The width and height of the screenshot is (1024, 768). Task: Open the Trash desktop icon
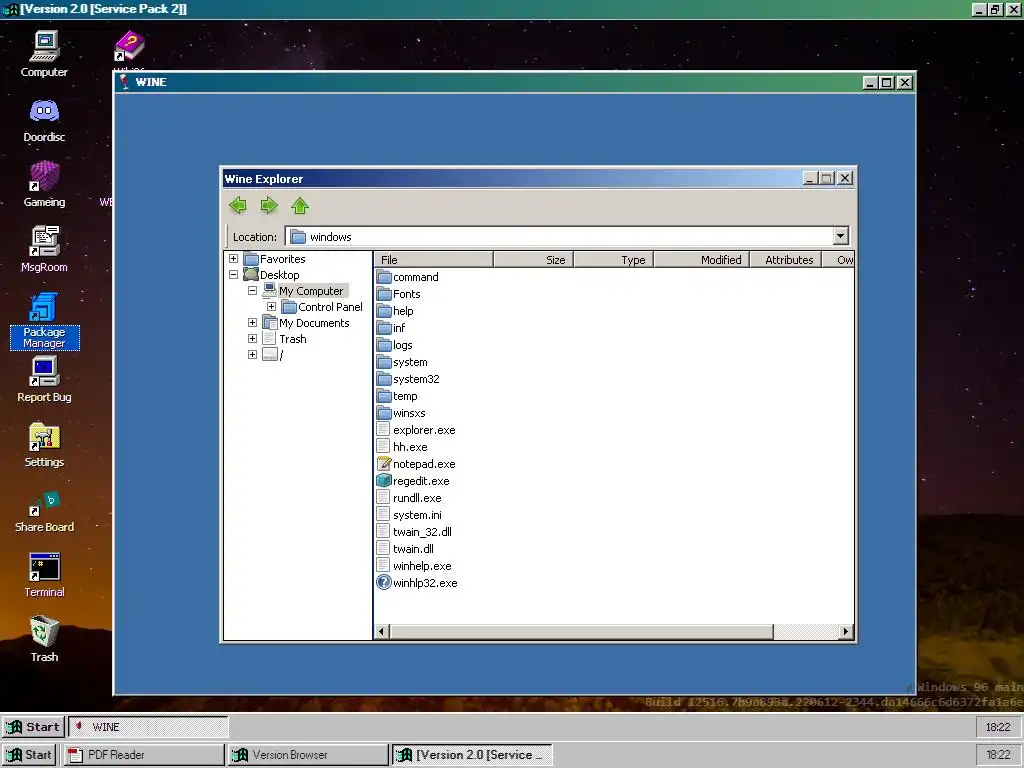pyautogui.click(x=44, y=639)
